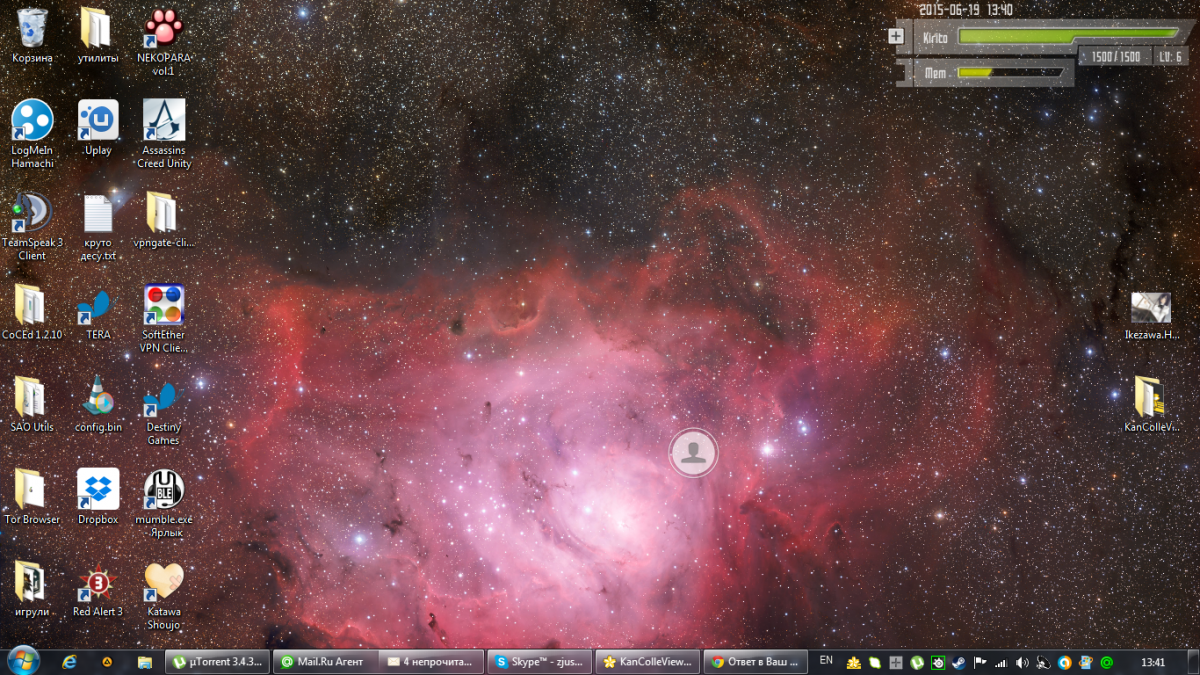Image resolution: width=1200 pixels, height=675 pixels.
Task: Open the Recycle Bin (Корзина)
Action: [32, 28]
